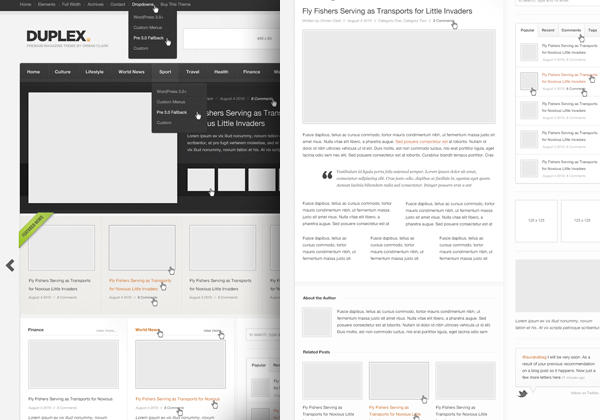The width and height of the screenshot is (600, 420).
Task: Go to Travel in the main navigation
Action: pyautogui.click(x=192, y=72)
